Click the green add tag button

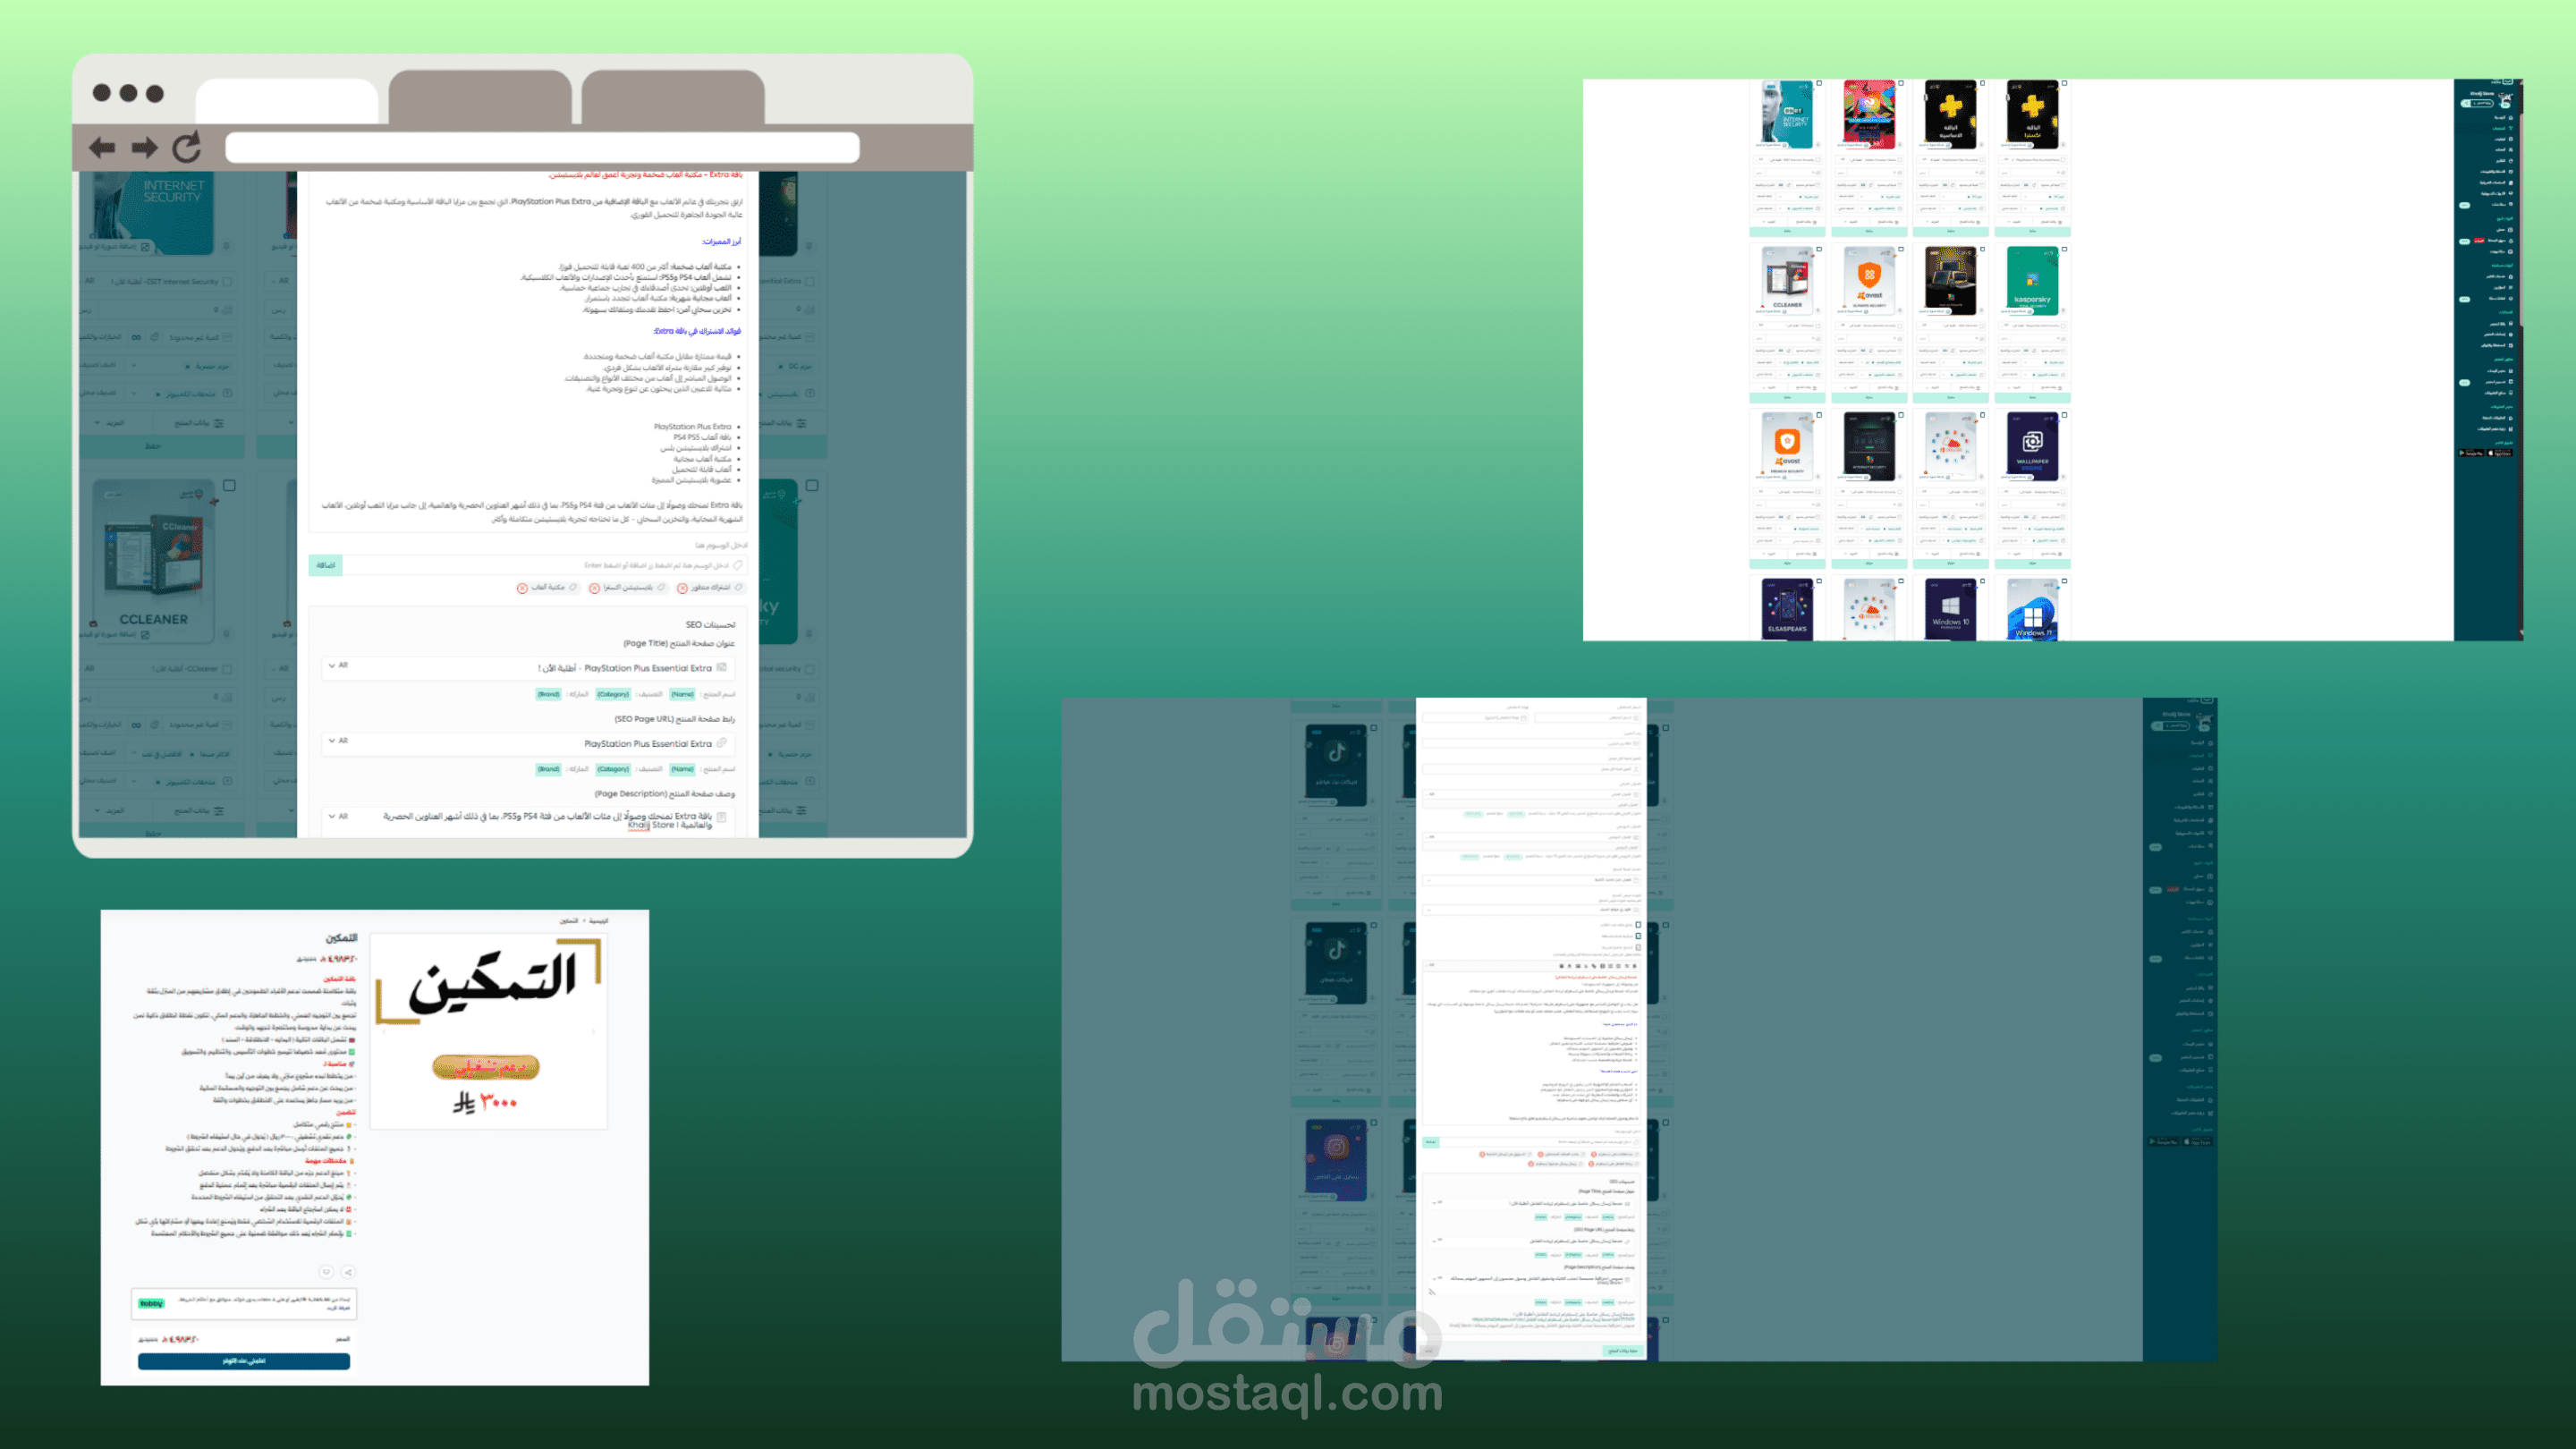[325, 566]
